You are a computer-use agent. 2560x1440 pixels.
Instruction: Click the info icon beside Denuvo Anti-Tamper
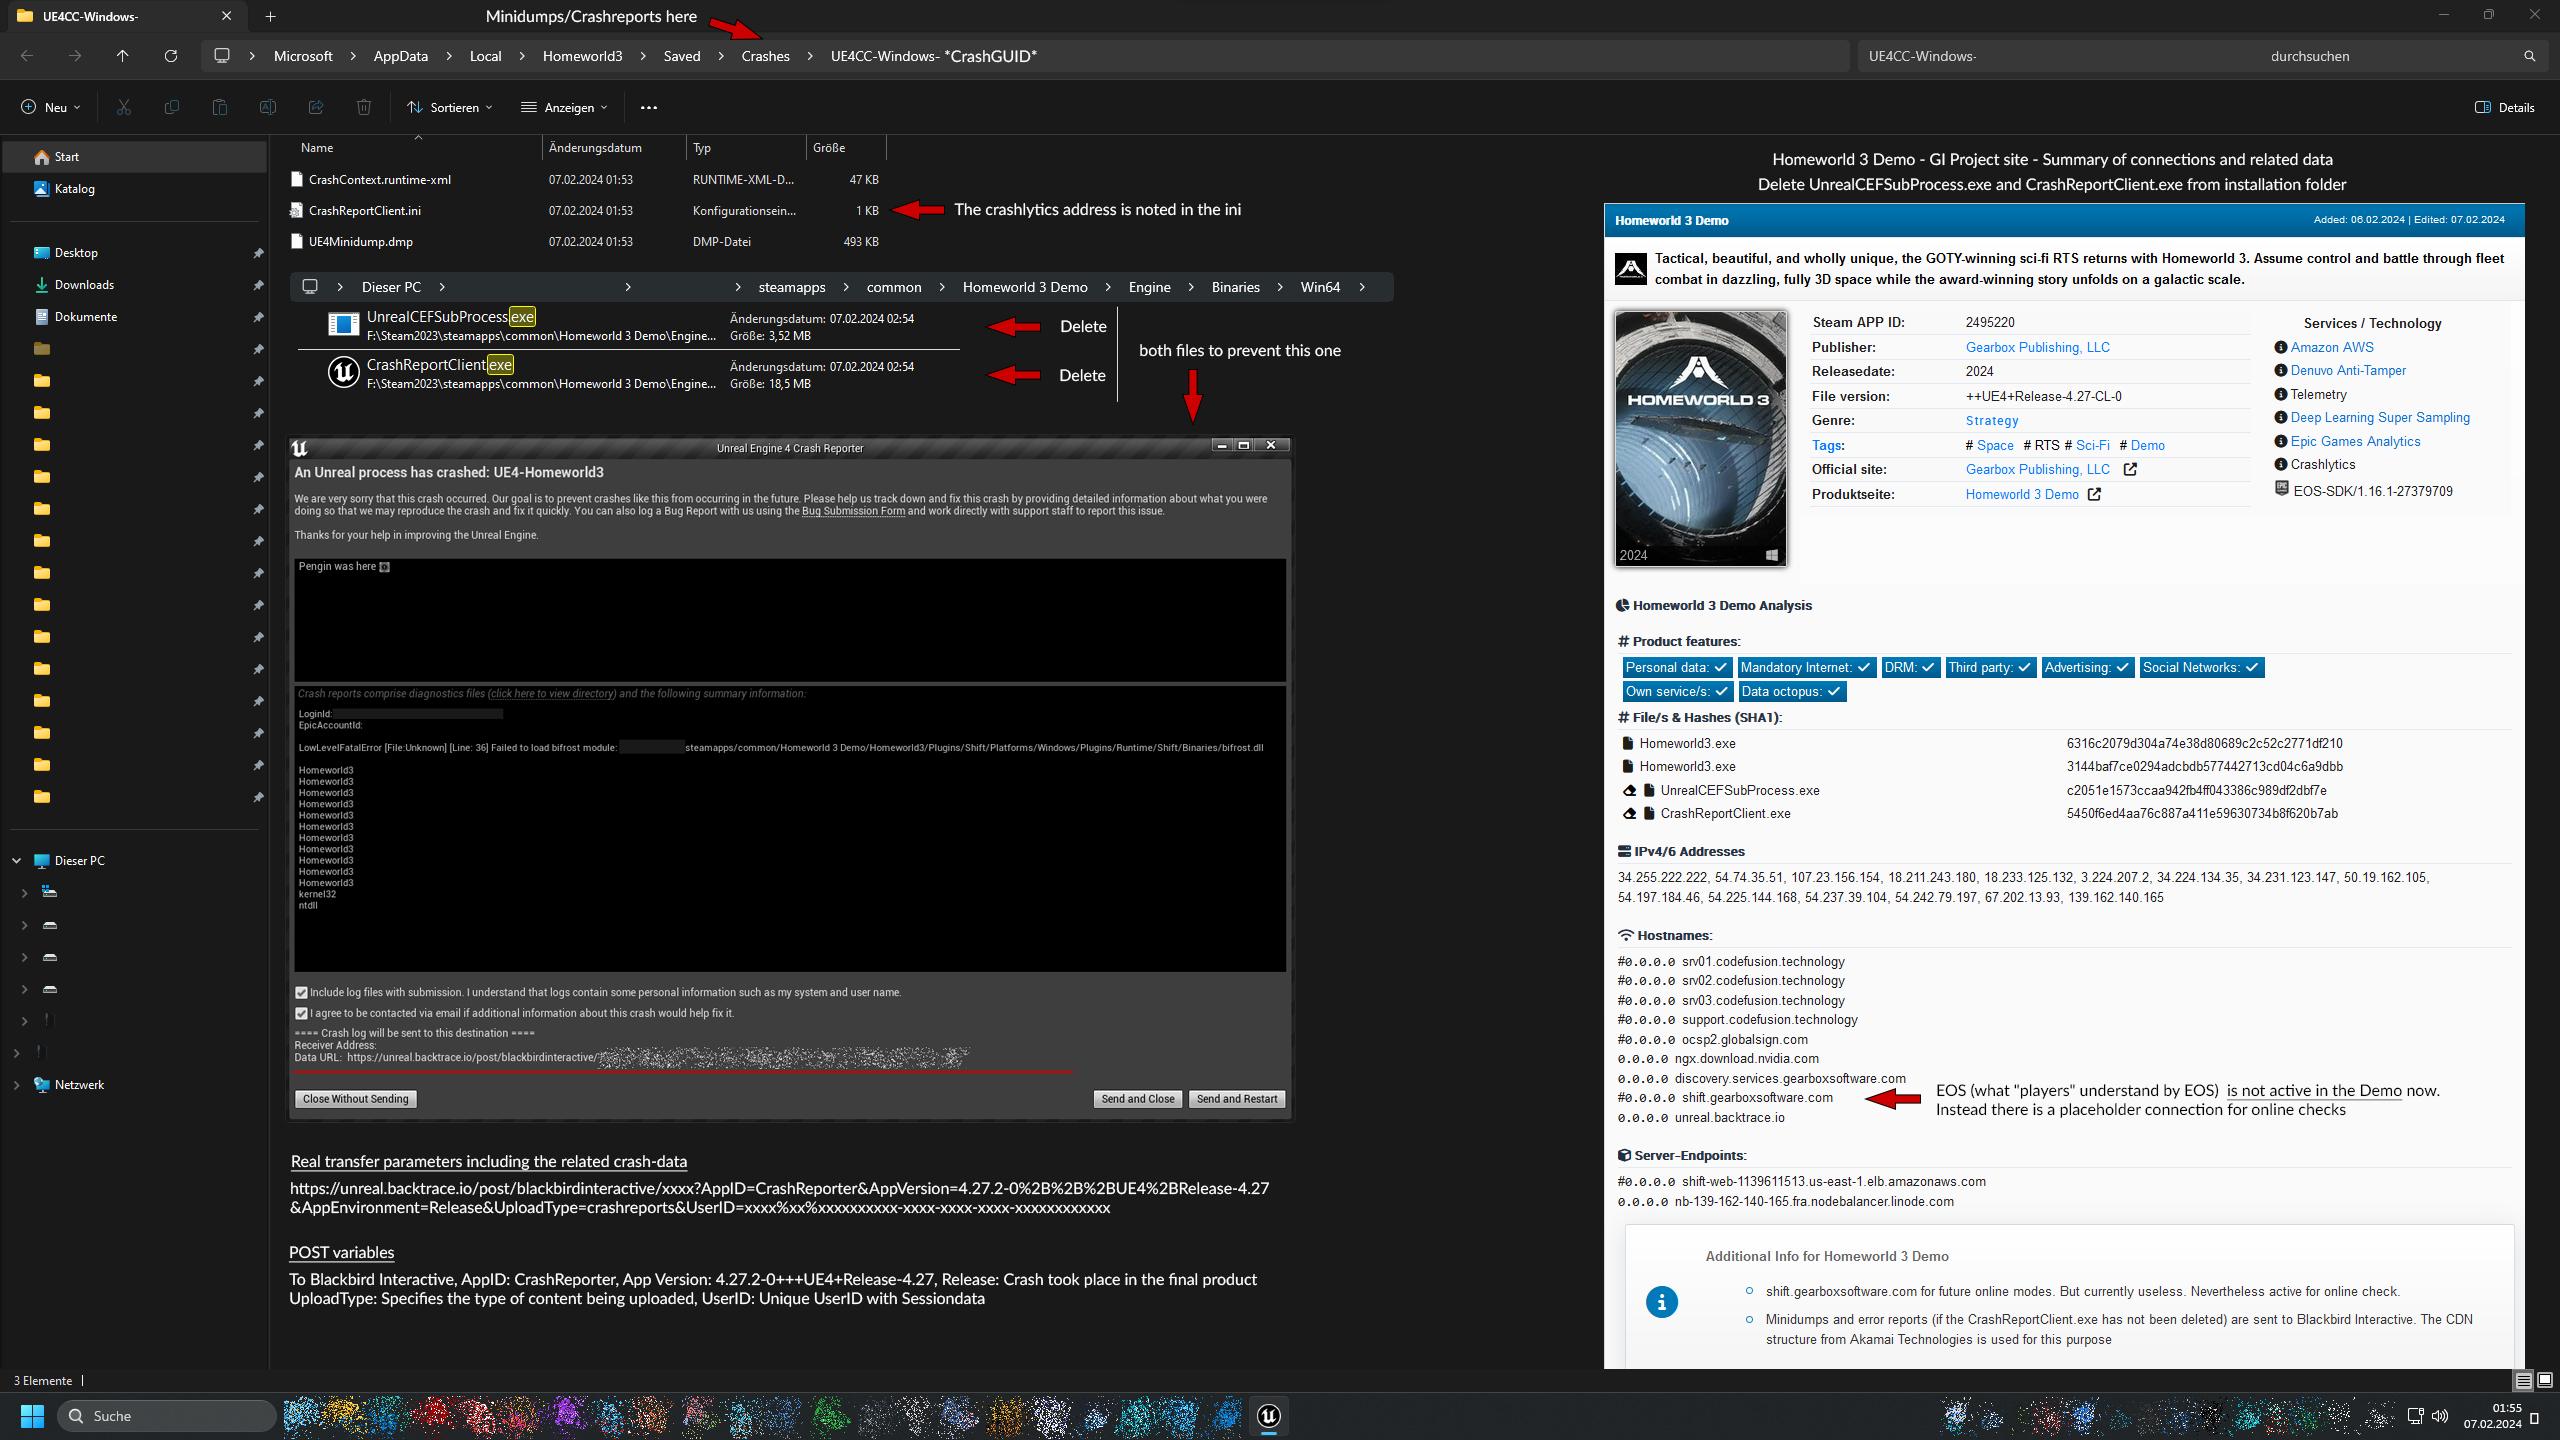[2281, 371]
